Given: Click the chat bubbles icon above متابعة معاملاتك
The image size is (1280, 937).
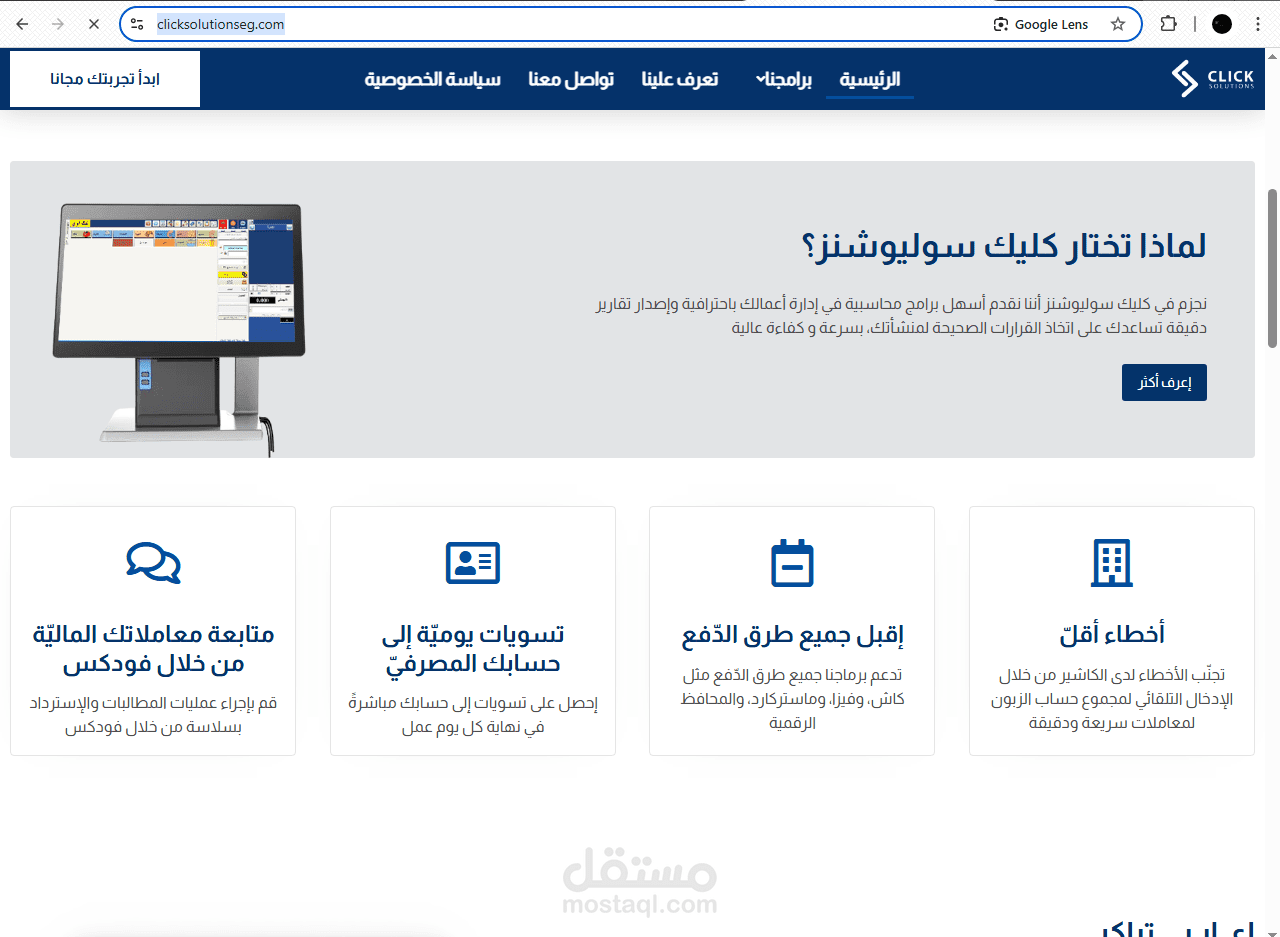Looking at the screenshot, I should pos(153,563).
